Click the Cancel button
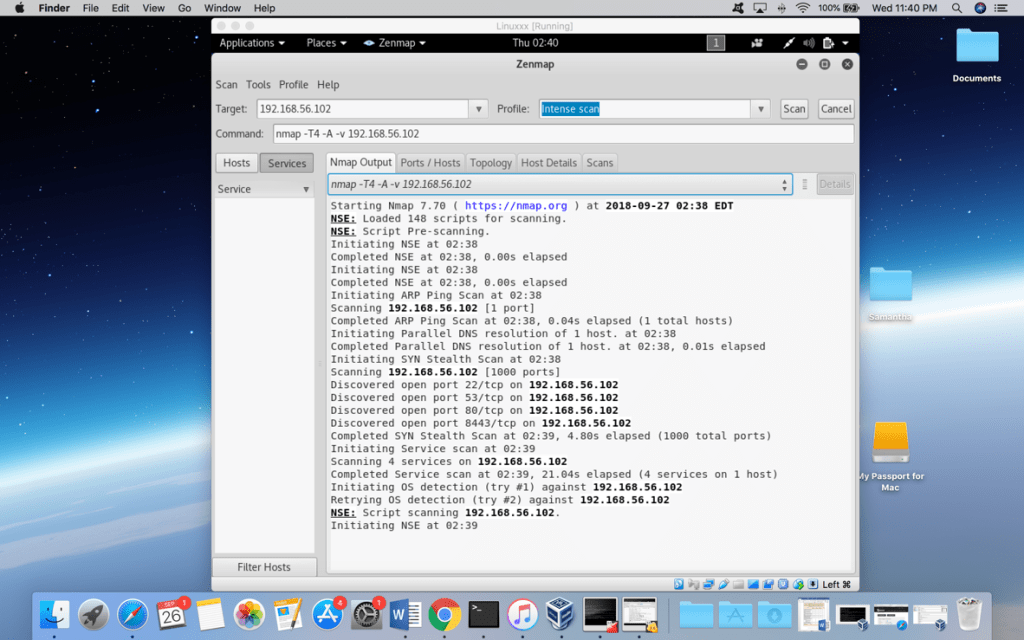 836,109
